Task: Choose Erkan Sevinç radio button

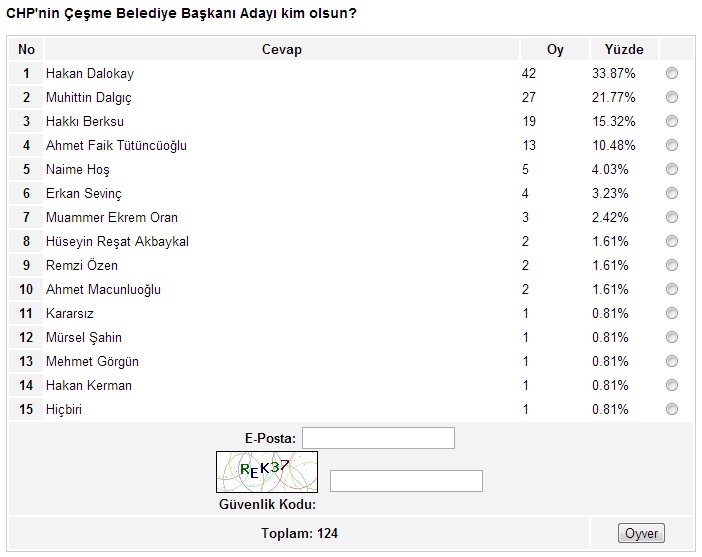Action: pos(671,194)
